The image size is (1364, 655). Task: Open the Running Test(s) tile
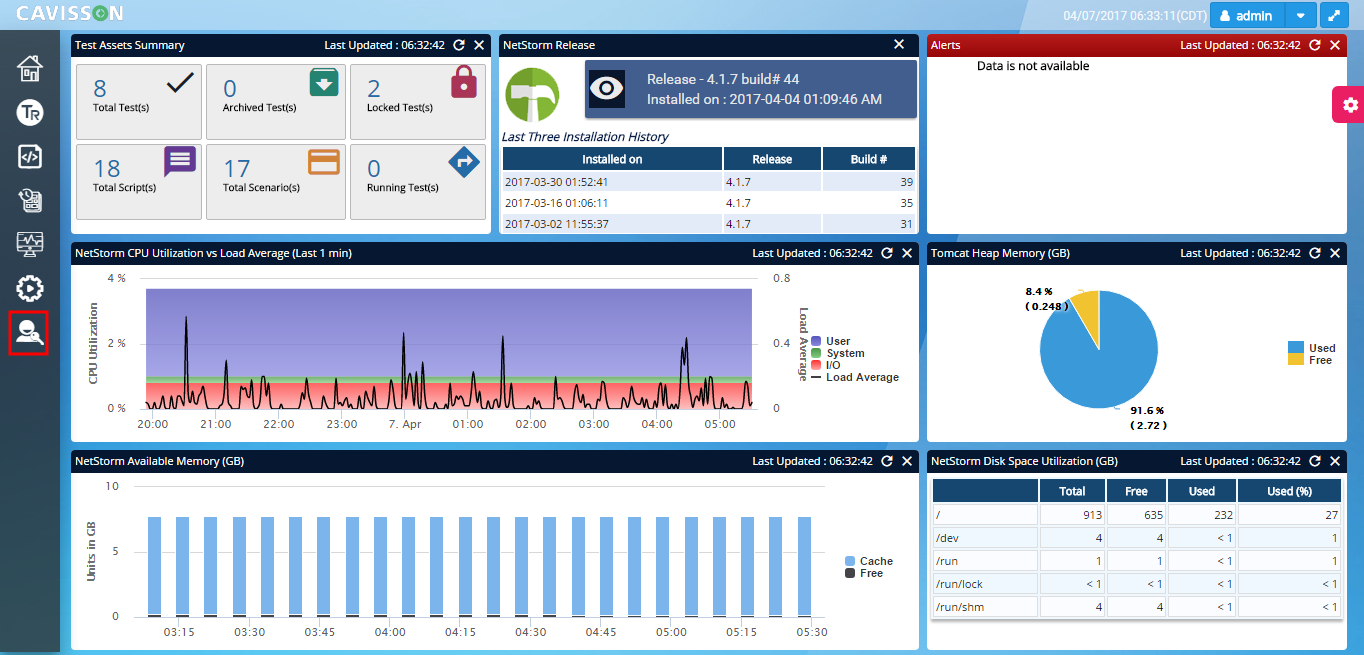tap(418, 182)
